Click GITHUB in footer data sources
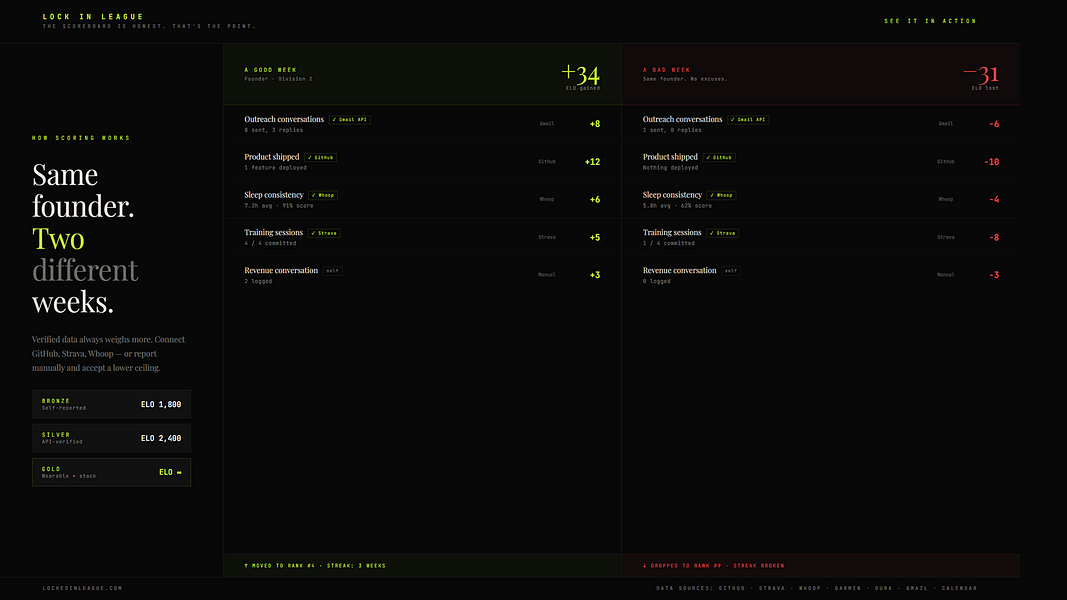 tap(732, 588)
